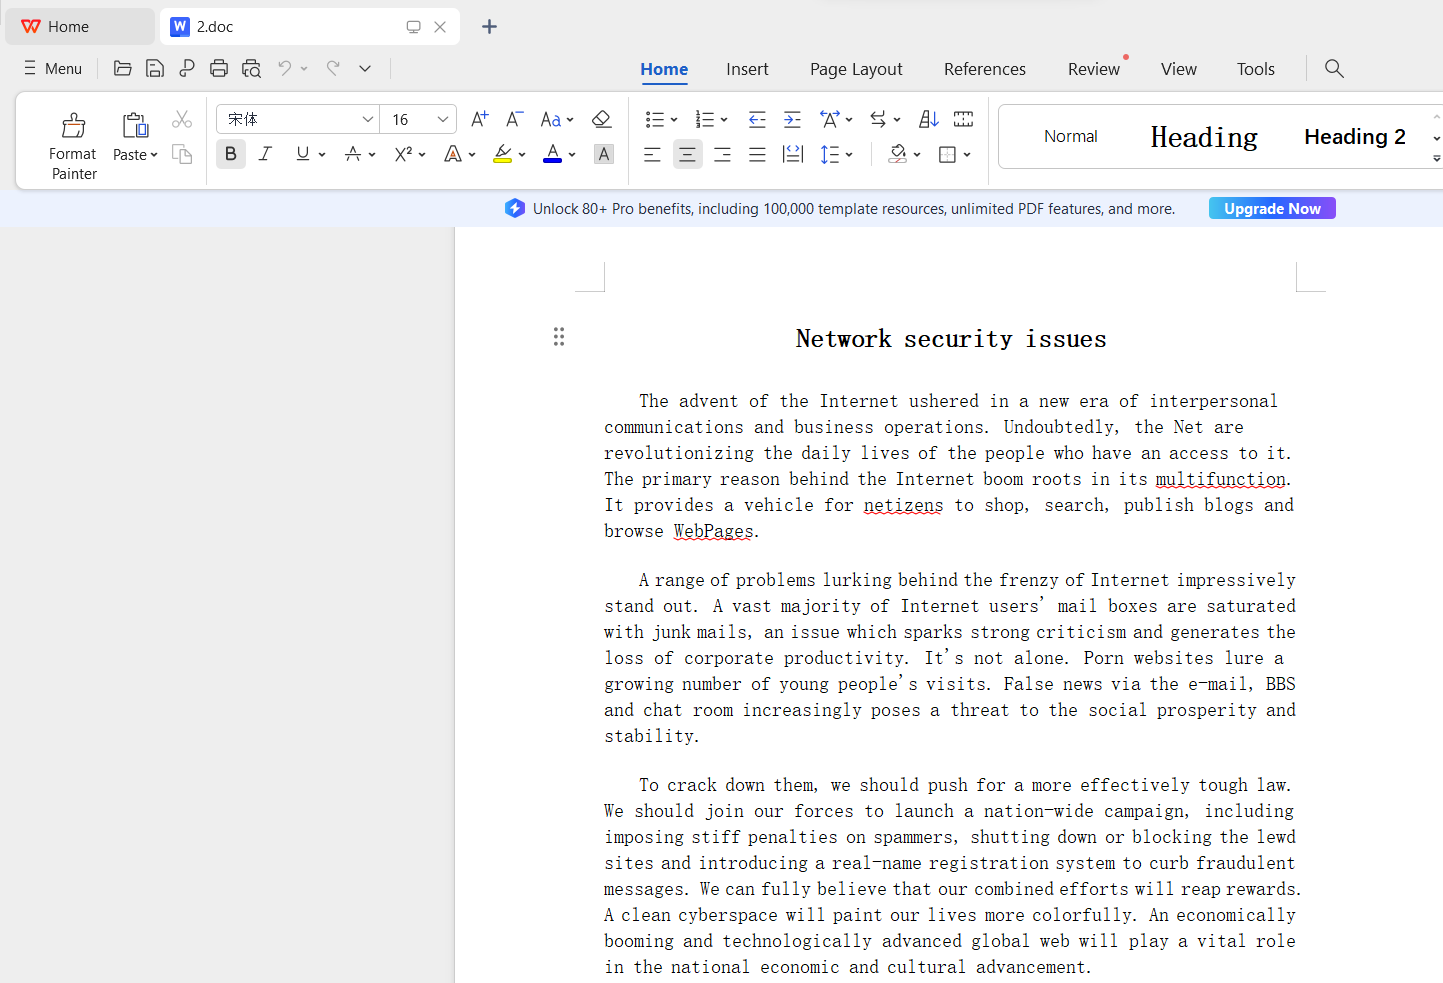Screen dimensions: 1443x983
Task: Open the font name dropdown
Action: pos(367,119)
